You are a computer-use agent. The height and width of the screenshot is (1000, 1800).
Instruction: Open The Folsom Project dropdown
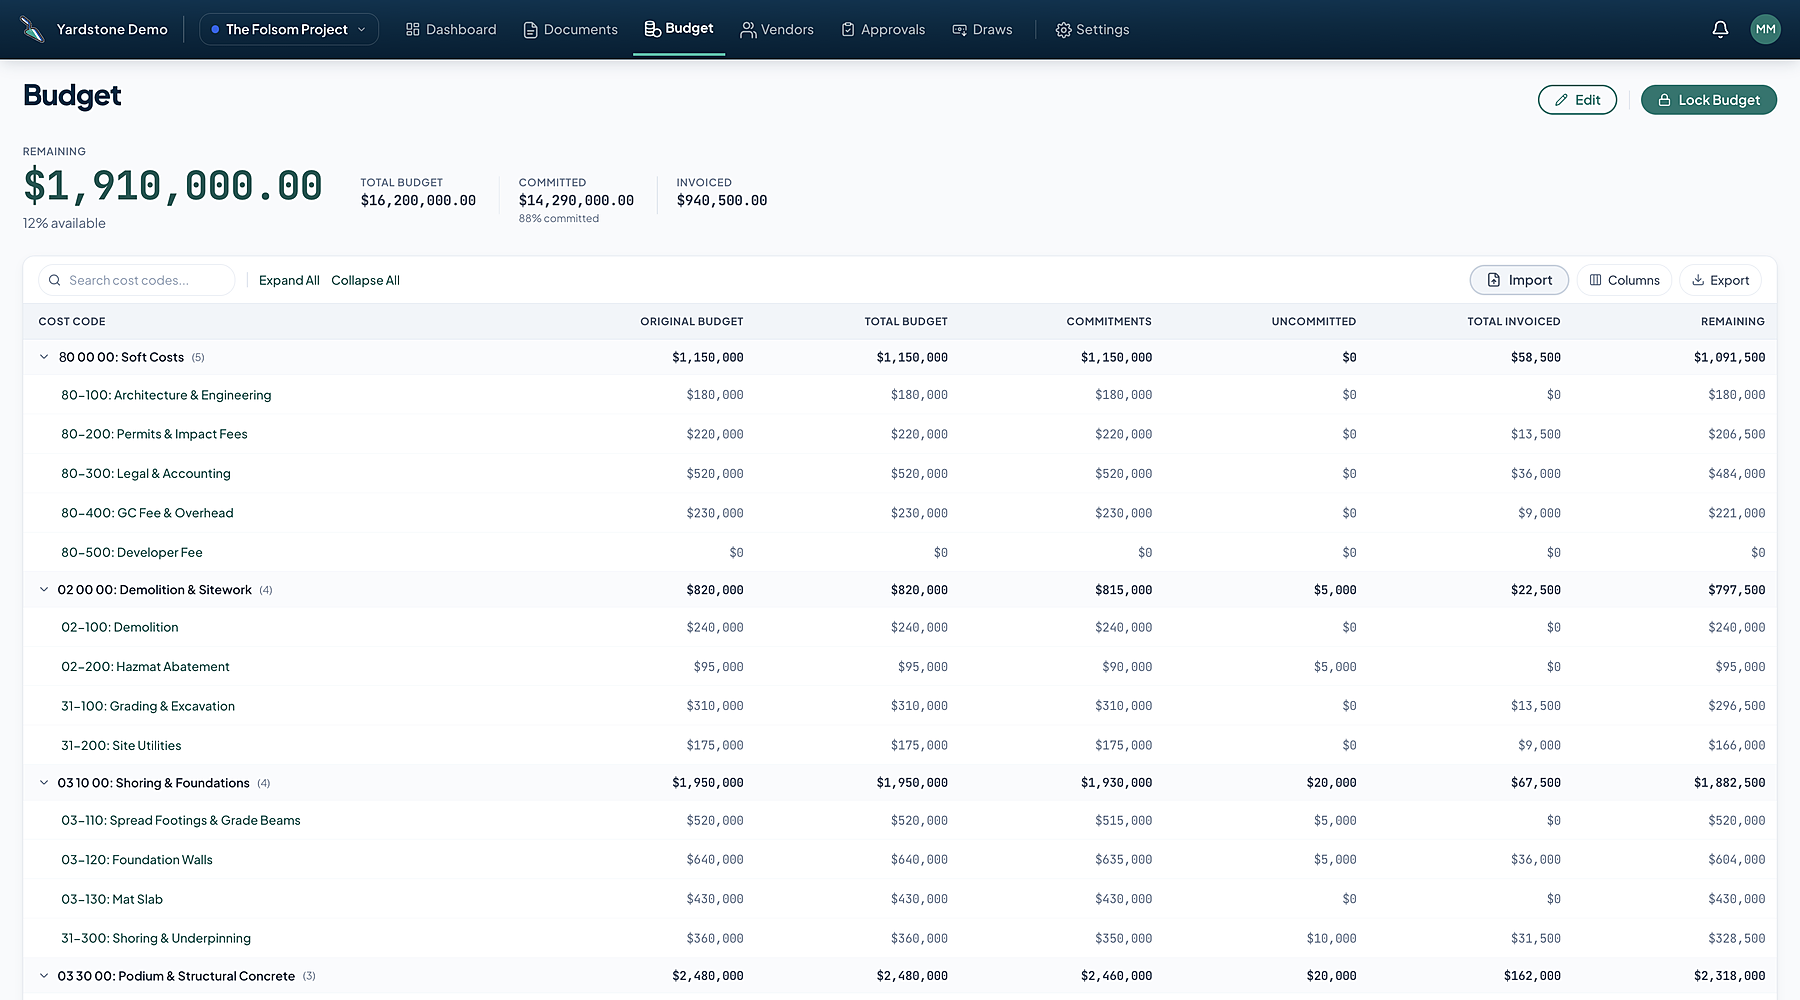(x=289, y=29)
